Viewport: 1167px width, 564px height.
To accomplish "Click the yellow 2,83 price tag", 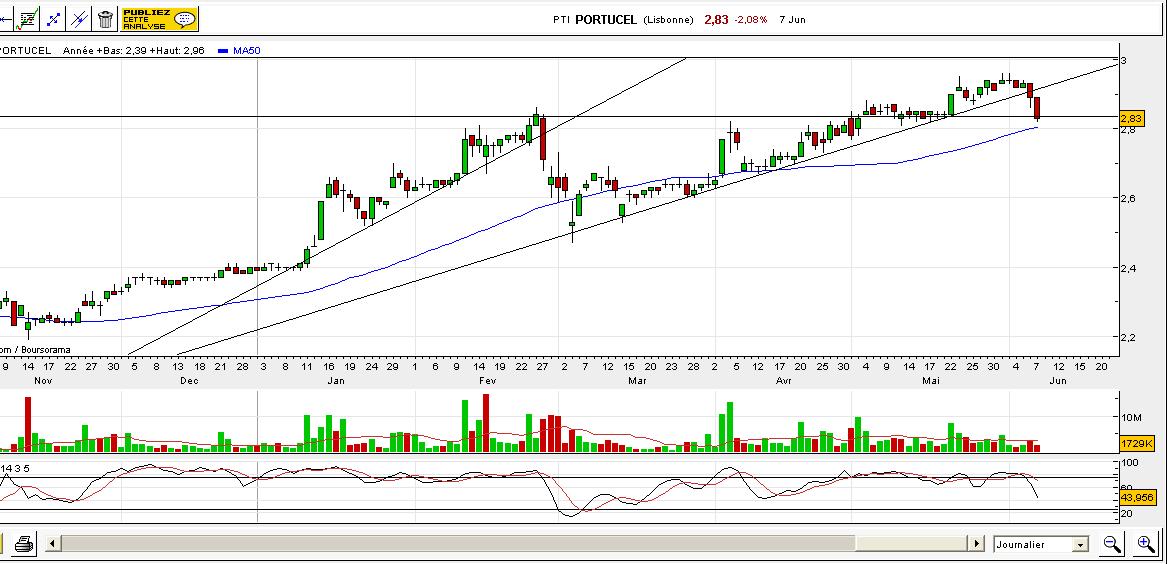I will (x=1131, y=119).
